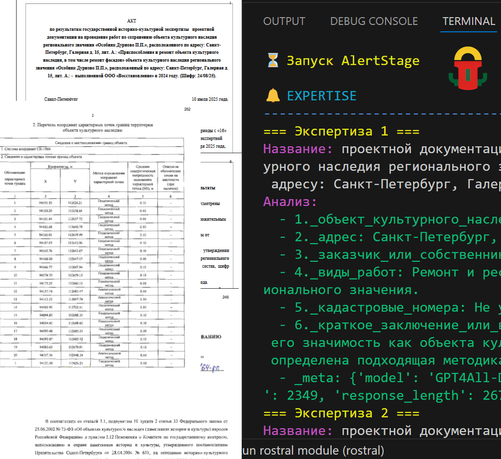This screenshot has height=459, width=501.
Task: Click the '=== Экспертиза 1 ===' line
Action: click(341, 131)
